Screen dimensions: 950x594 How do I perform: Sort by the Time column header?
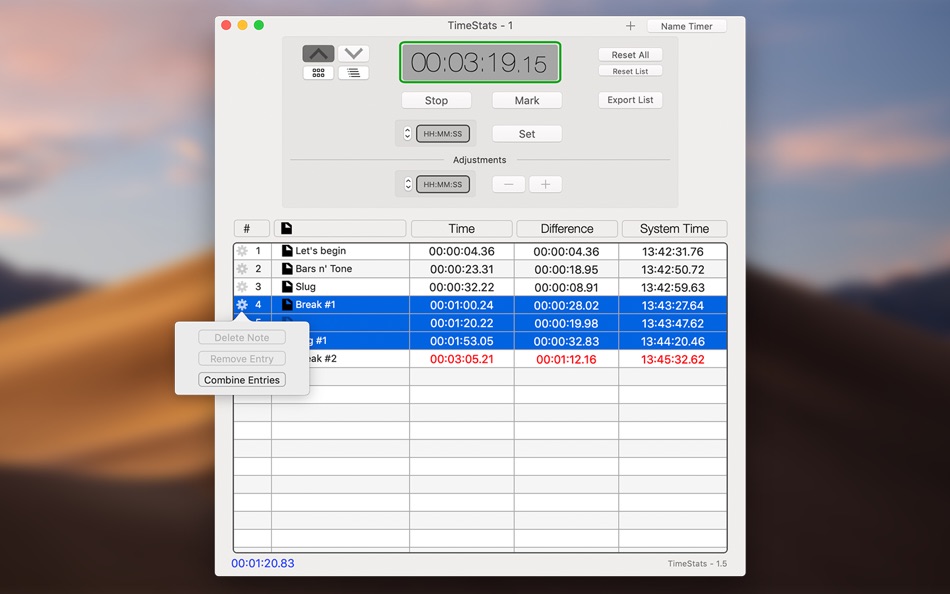point(462,229)
